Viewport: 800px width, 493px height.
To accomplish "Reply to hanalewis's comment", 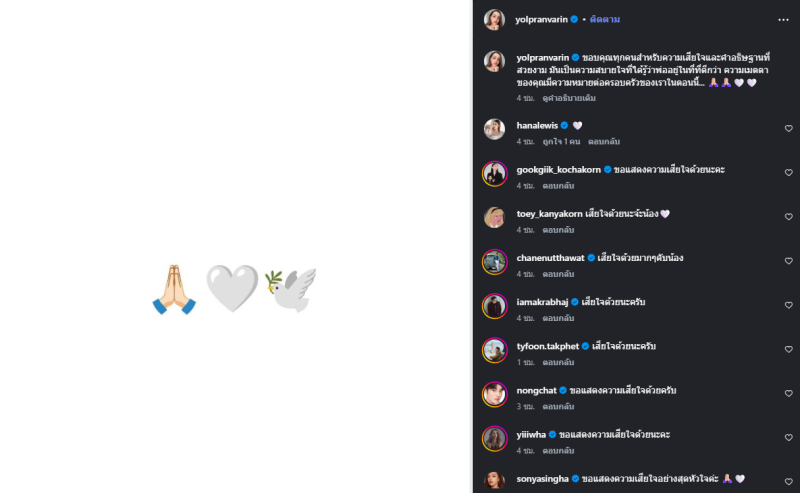I will [x=604, y=142].
